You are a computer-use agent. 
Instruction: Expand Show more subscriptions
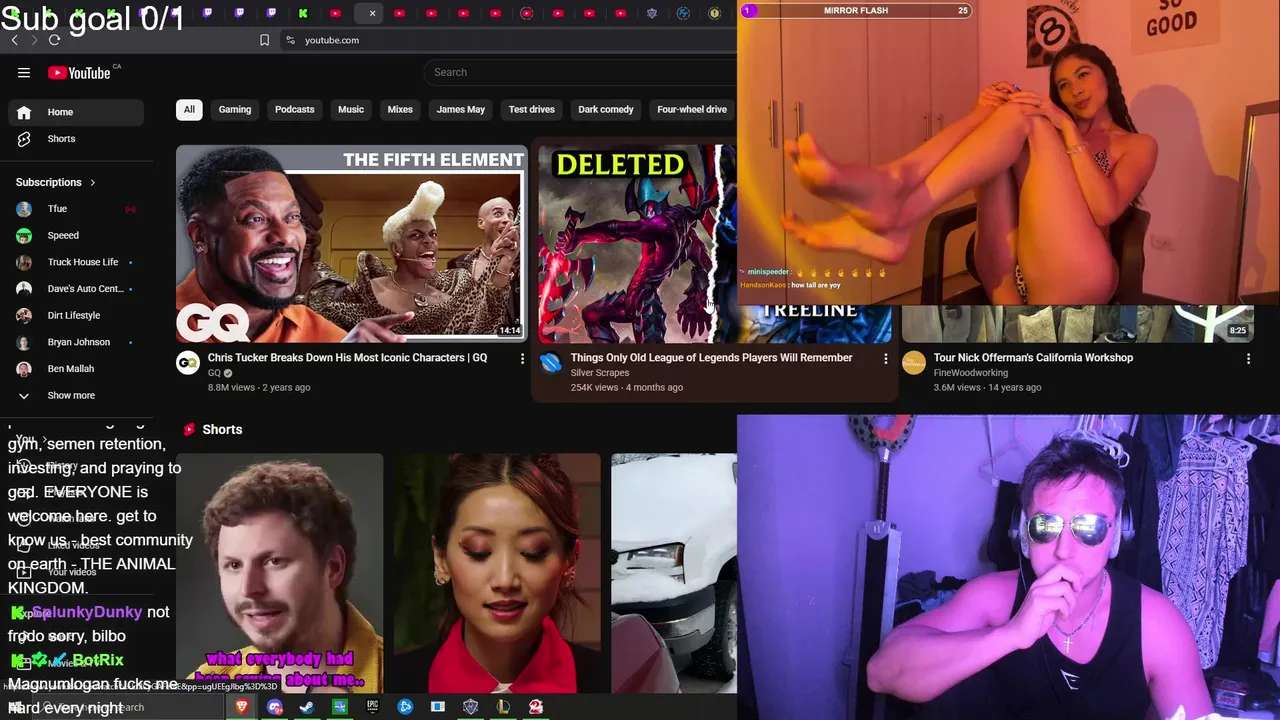click(x=75, y=395)
